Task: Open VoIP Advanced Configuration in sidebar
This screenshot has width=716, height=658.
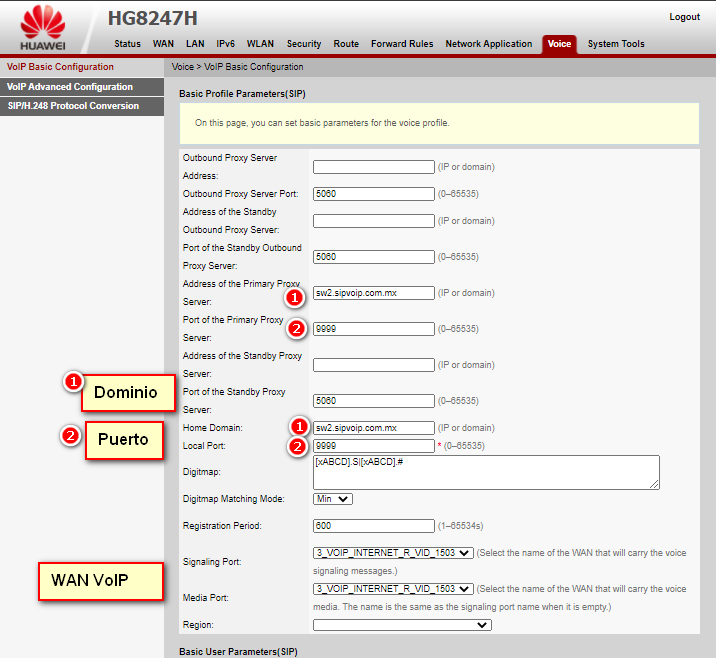Action: (70, 87)
